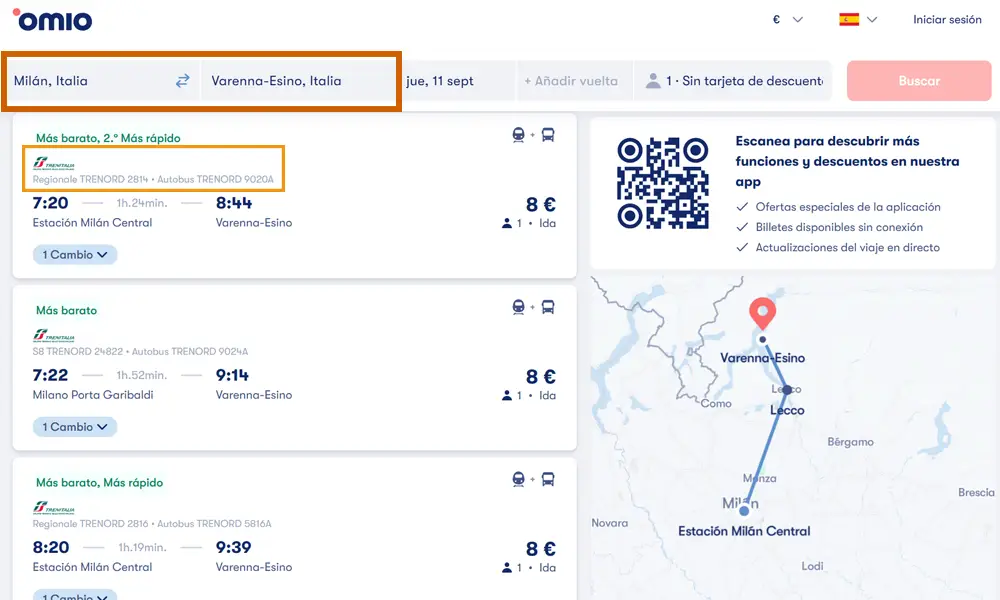
Task: Open the date field jue, 11 sept
Action: [458, 81]
